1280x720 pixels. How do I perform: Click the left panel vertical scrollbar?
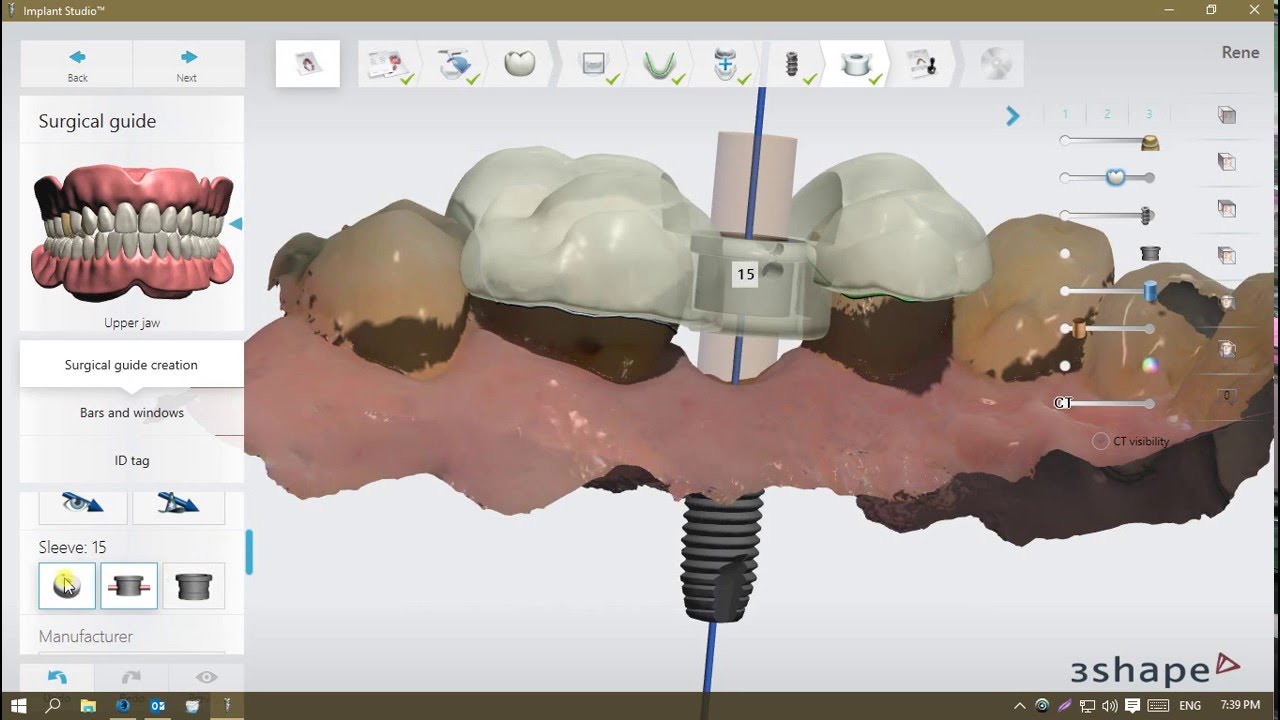coord(250,552)
